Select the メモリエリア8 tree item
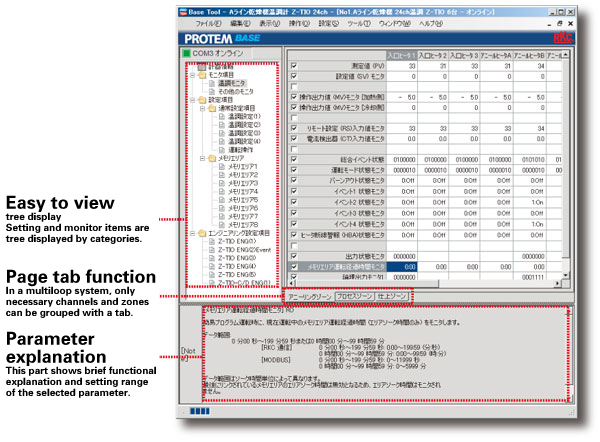600x442 pixels. point(243,225)
